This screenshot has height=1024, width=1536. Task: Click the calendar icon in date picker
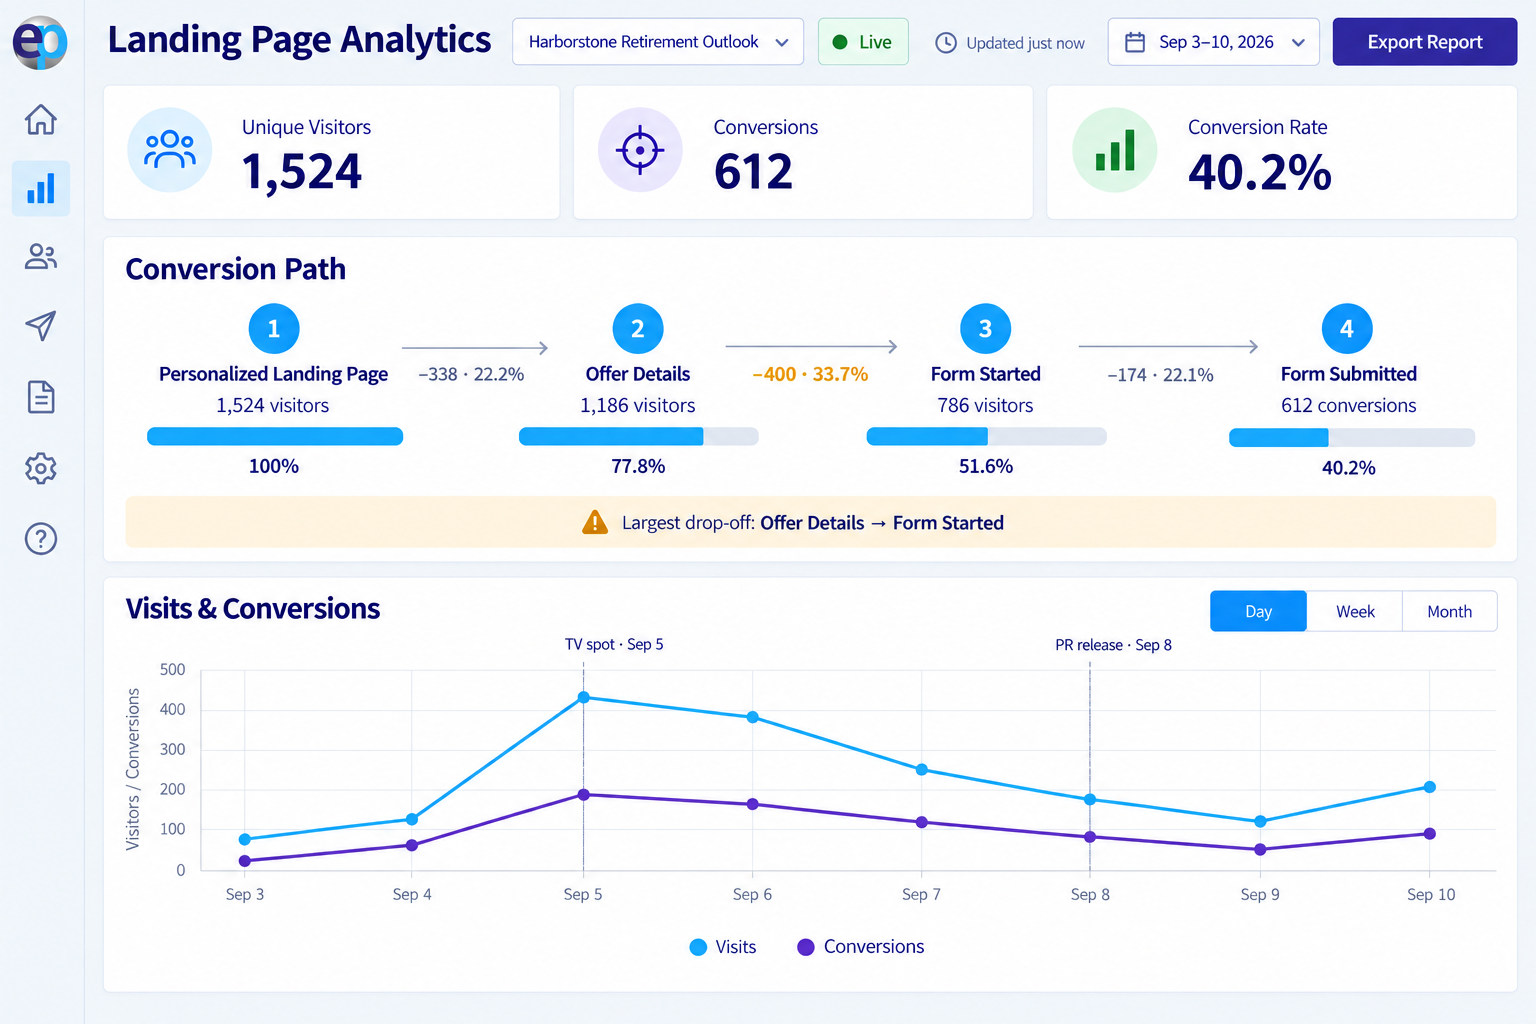[1135, 42]
